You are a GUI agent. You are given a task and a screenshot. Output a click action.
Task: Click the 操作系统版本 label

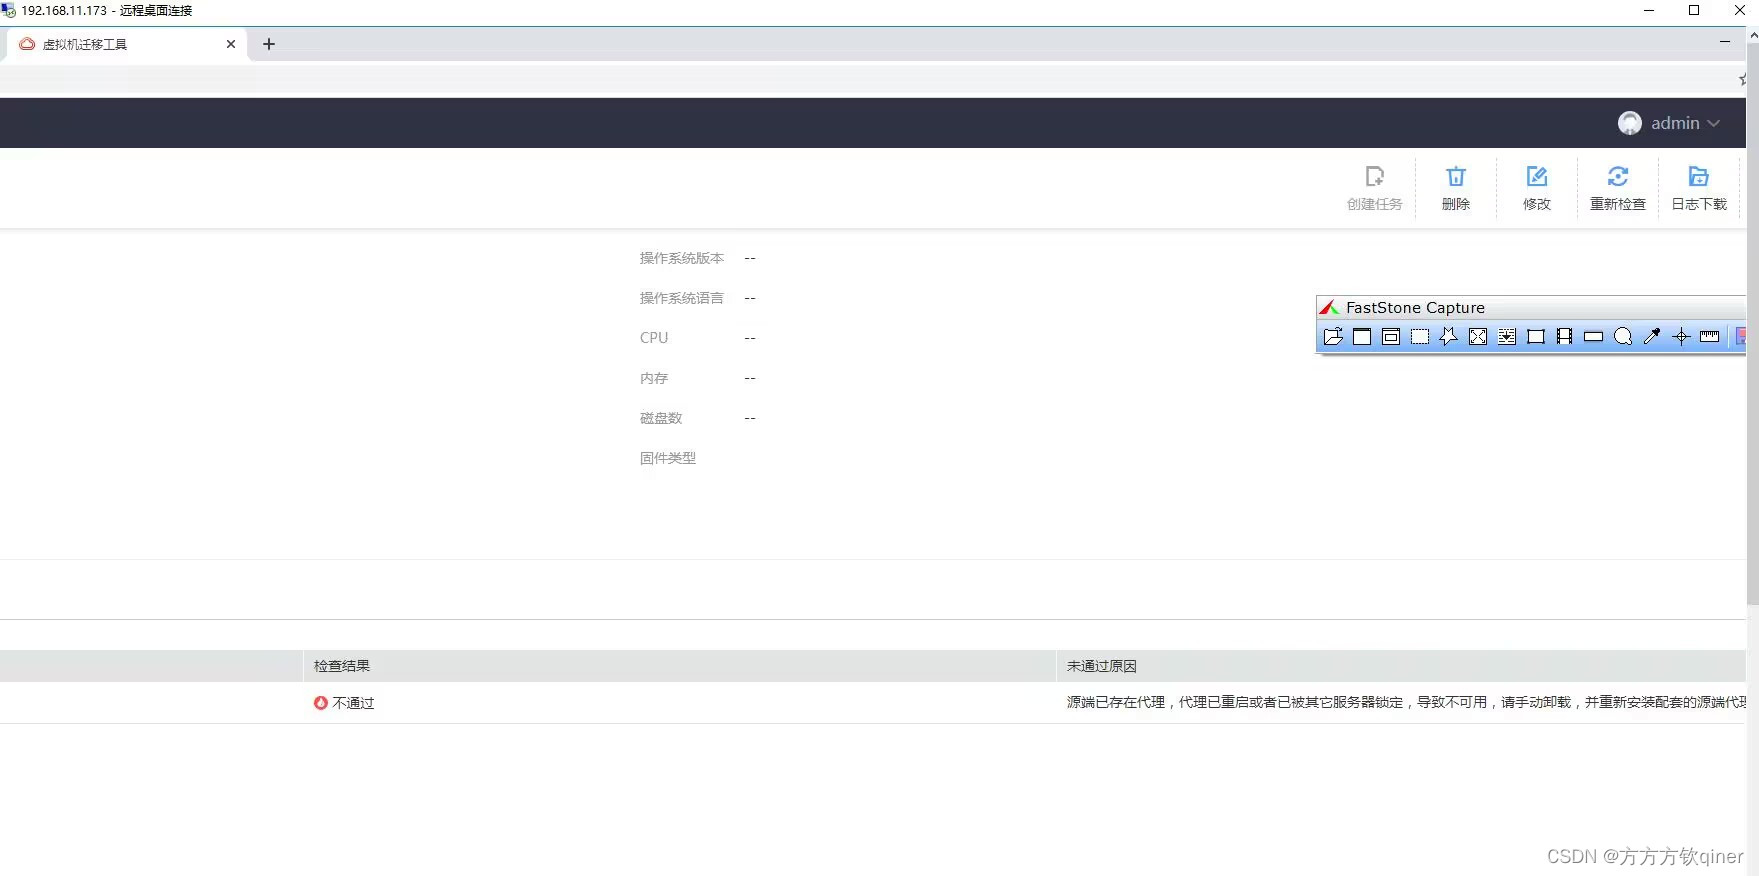[x=682, y=258]
